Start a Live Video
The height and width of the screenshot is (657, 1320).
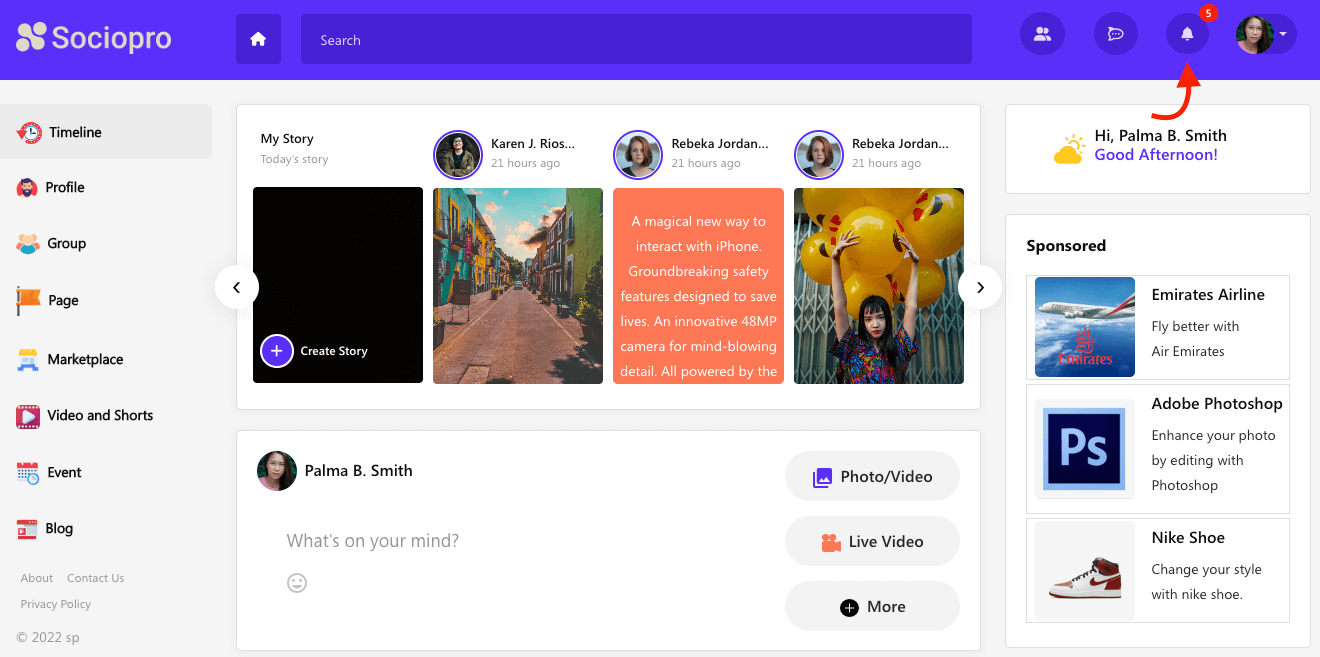[x=872, y=542]
